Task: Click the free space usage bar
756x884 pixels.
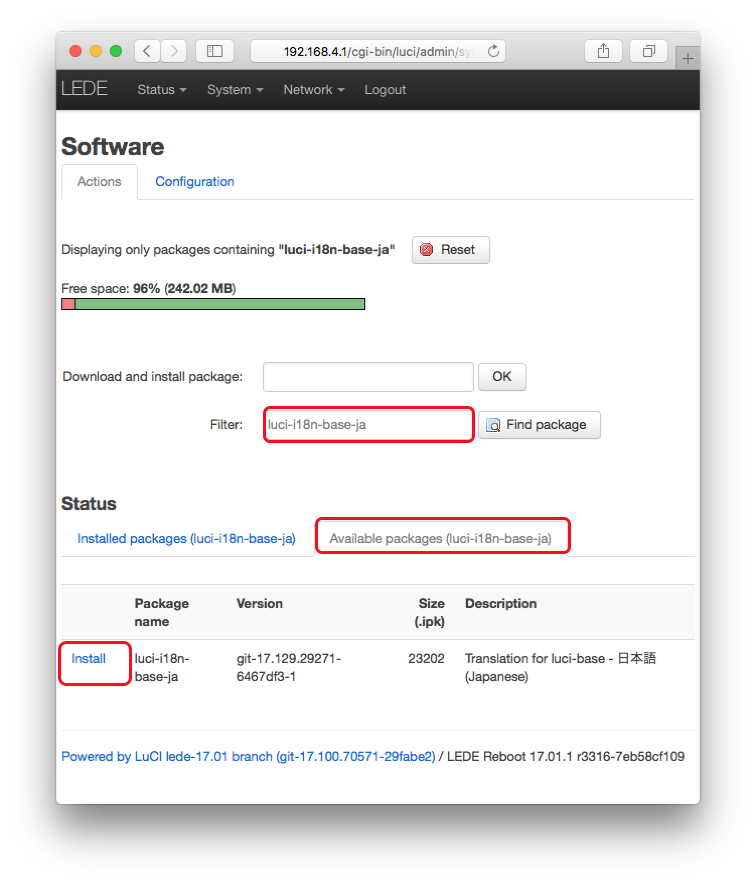Action: [213, 304]
